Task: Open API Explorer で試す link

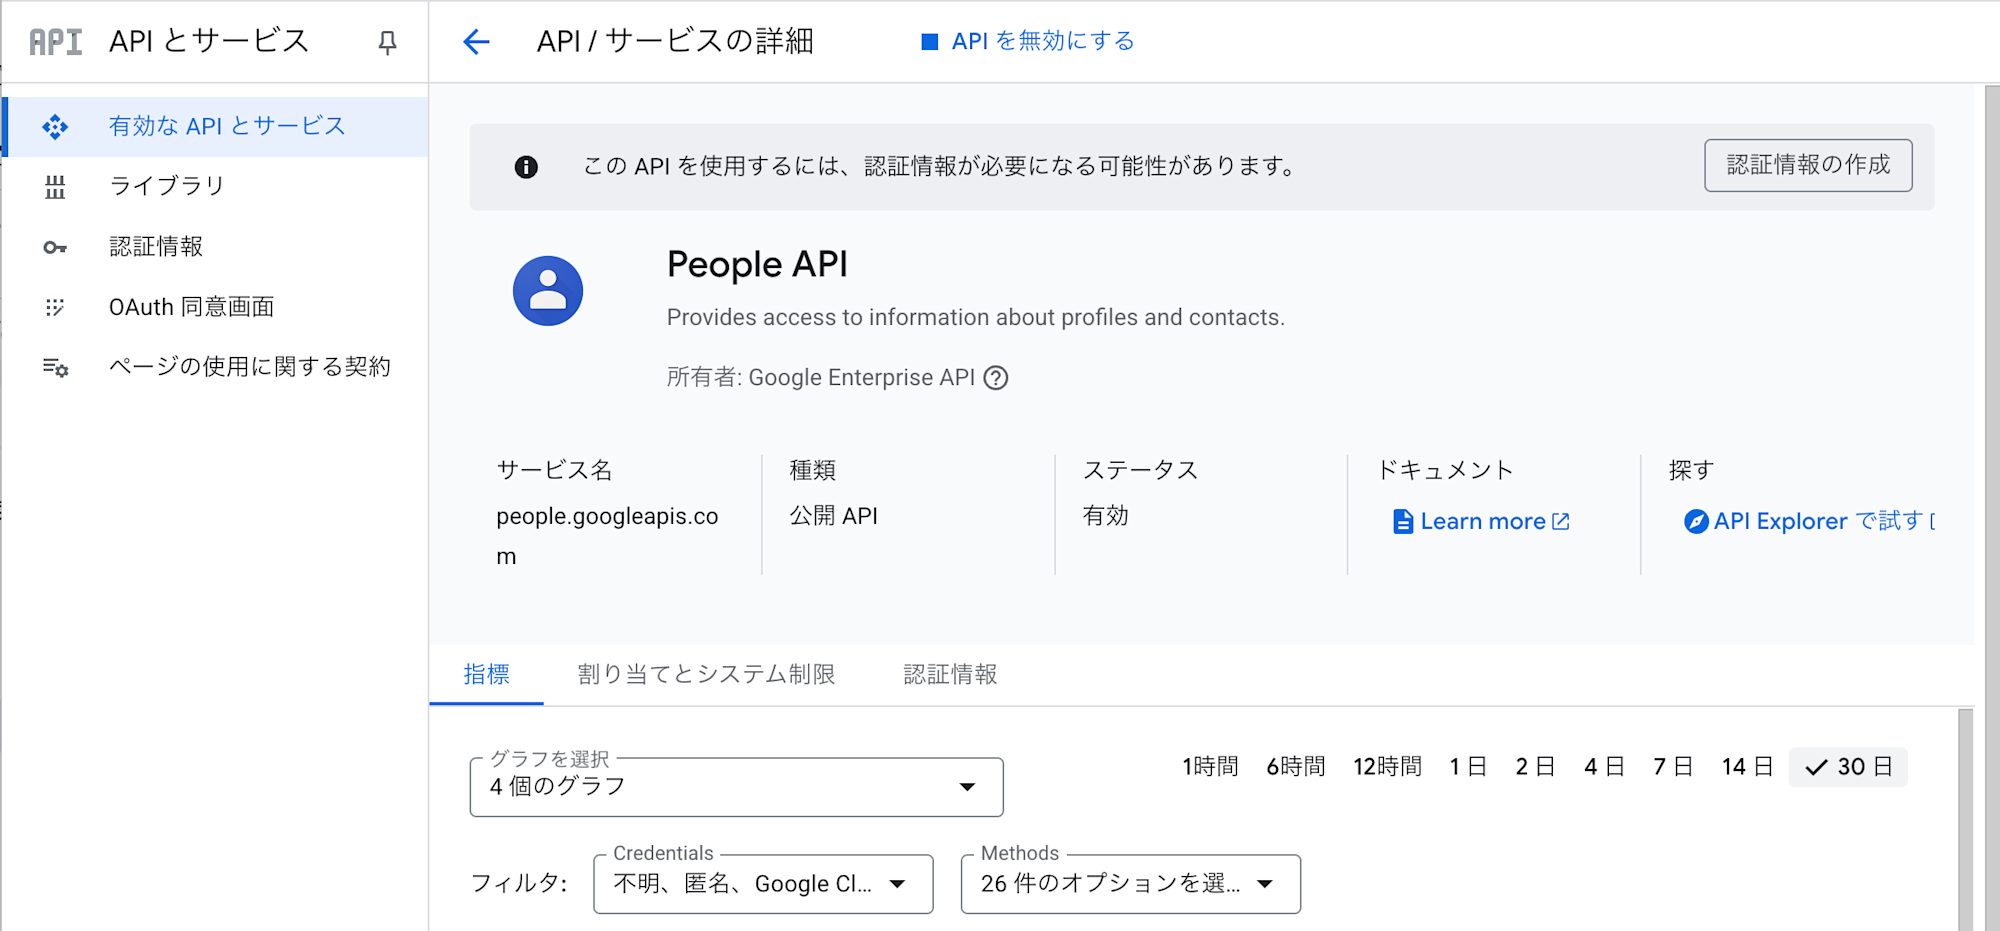Action: click(x=1809, y=521)
